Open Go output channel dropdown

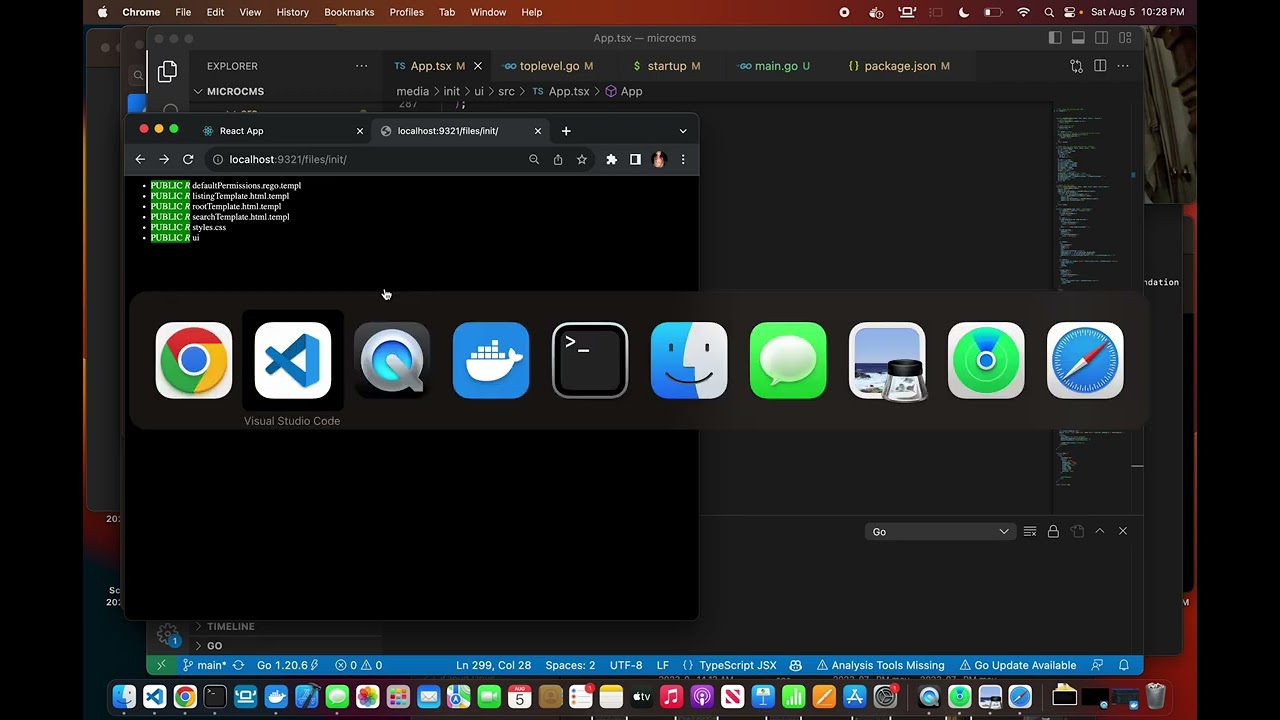pyautogui.click(x=940, y=532)
